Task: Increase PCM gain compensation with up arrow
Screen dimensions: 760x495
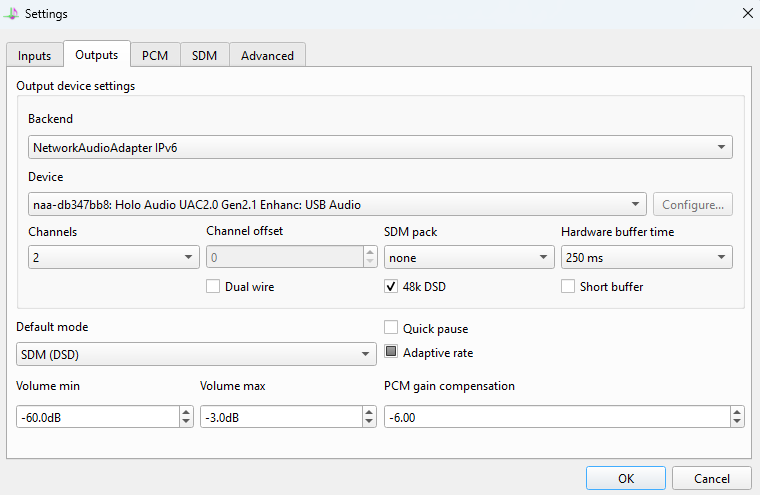Action: click(x=737, y=412)
